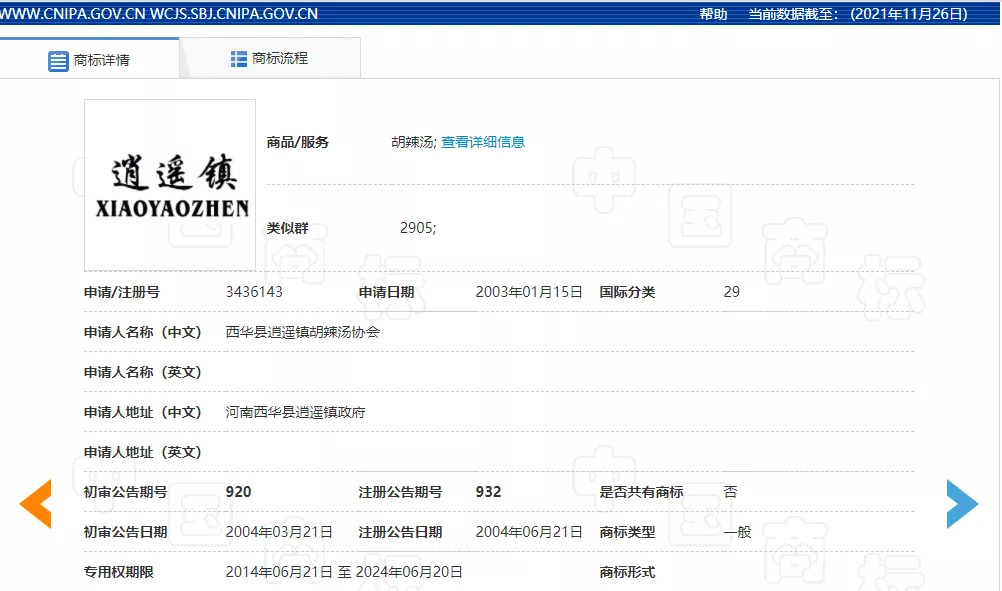Open the 帮助 help link
1002x591 pixels.
(713, 13)
